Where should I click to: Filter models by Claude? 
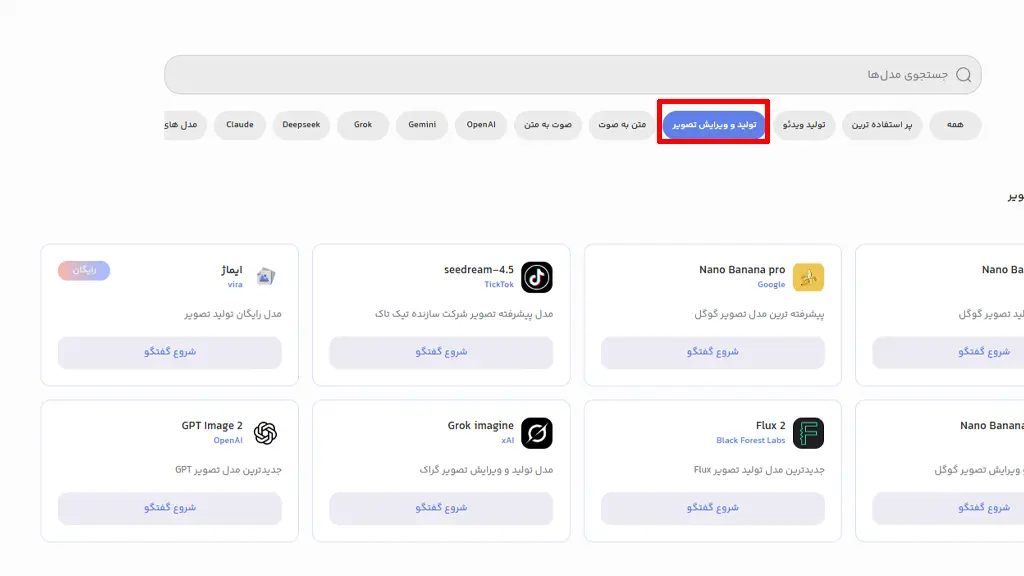pyautogui.click(x=240, y=125)
